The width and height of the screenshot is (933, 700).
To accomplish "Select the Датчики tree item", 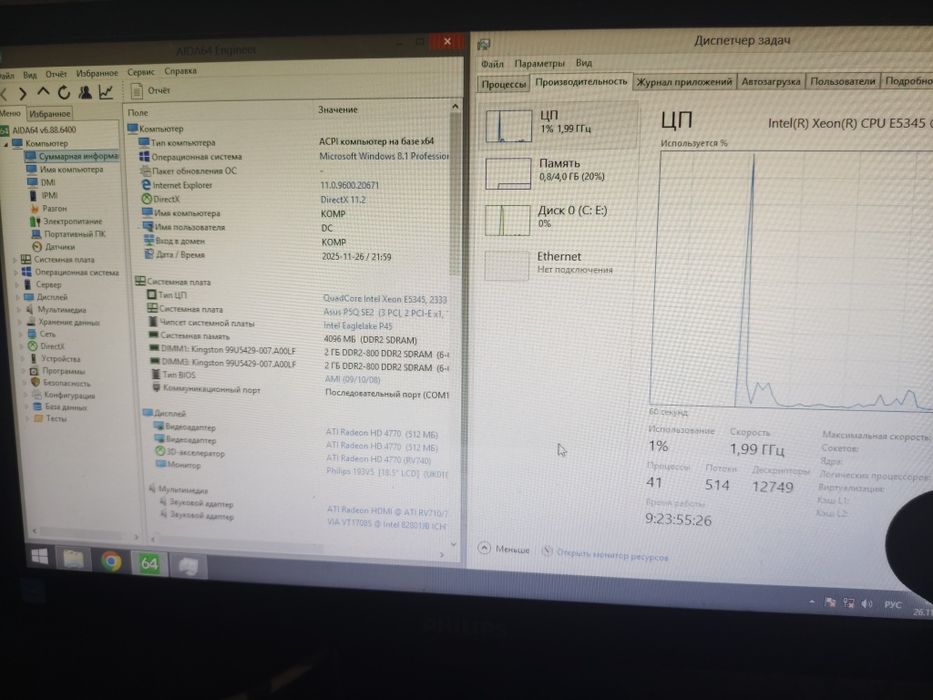I will pos(54,246).
